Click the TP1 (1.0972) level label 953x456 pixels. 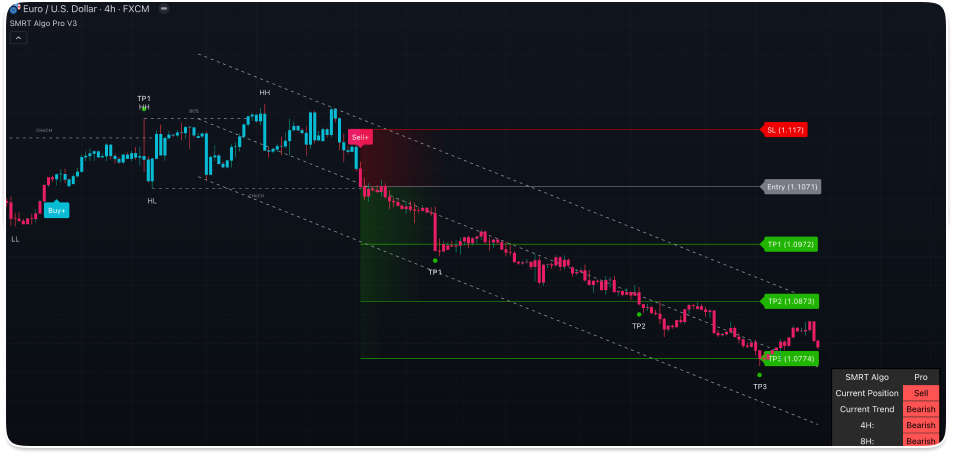[x=790, y=244]
